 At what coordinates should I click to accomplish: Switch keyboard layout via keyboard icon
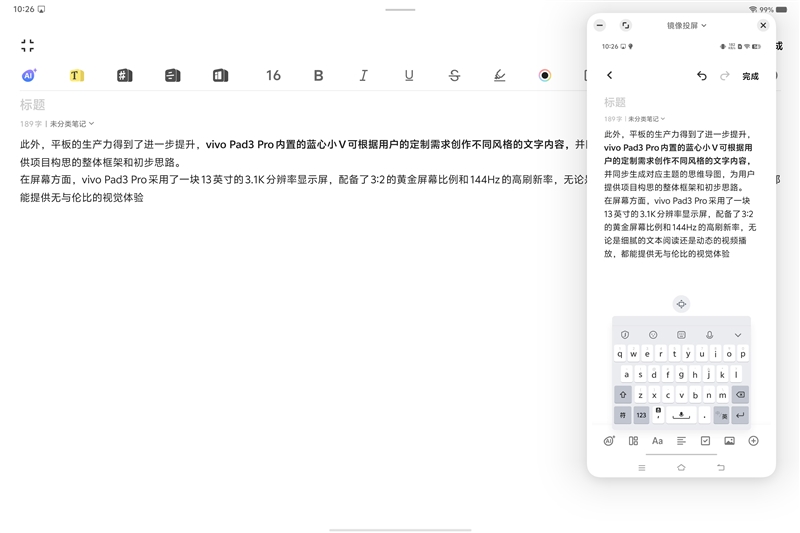pos(681,335)
